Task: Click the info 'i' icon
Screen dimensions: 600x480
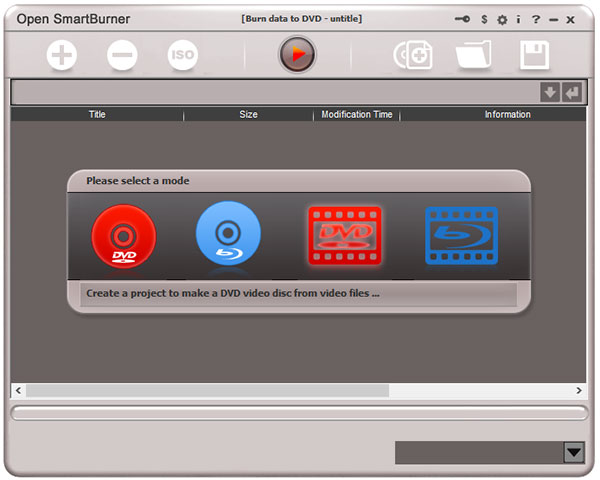Action: tap(518, 19)
